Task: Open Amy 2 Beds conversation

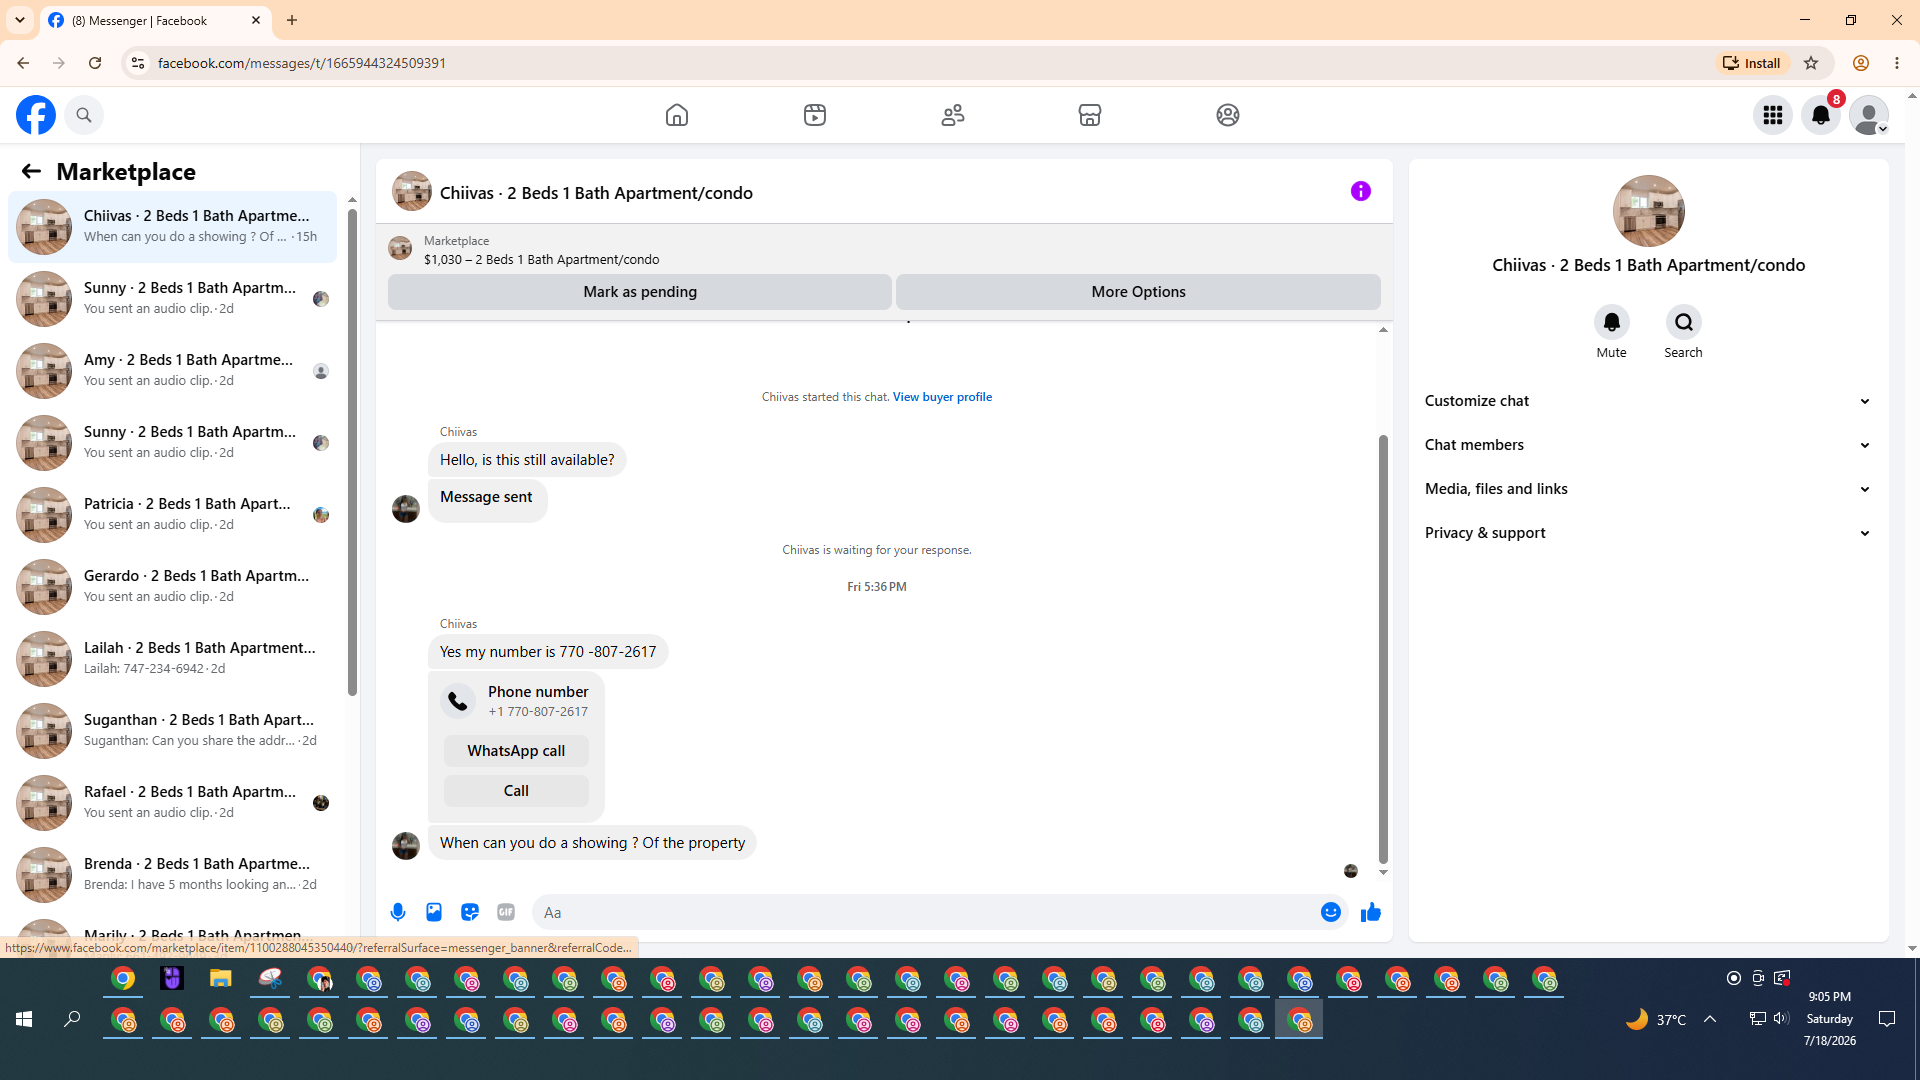Action: tap(173, 371)
